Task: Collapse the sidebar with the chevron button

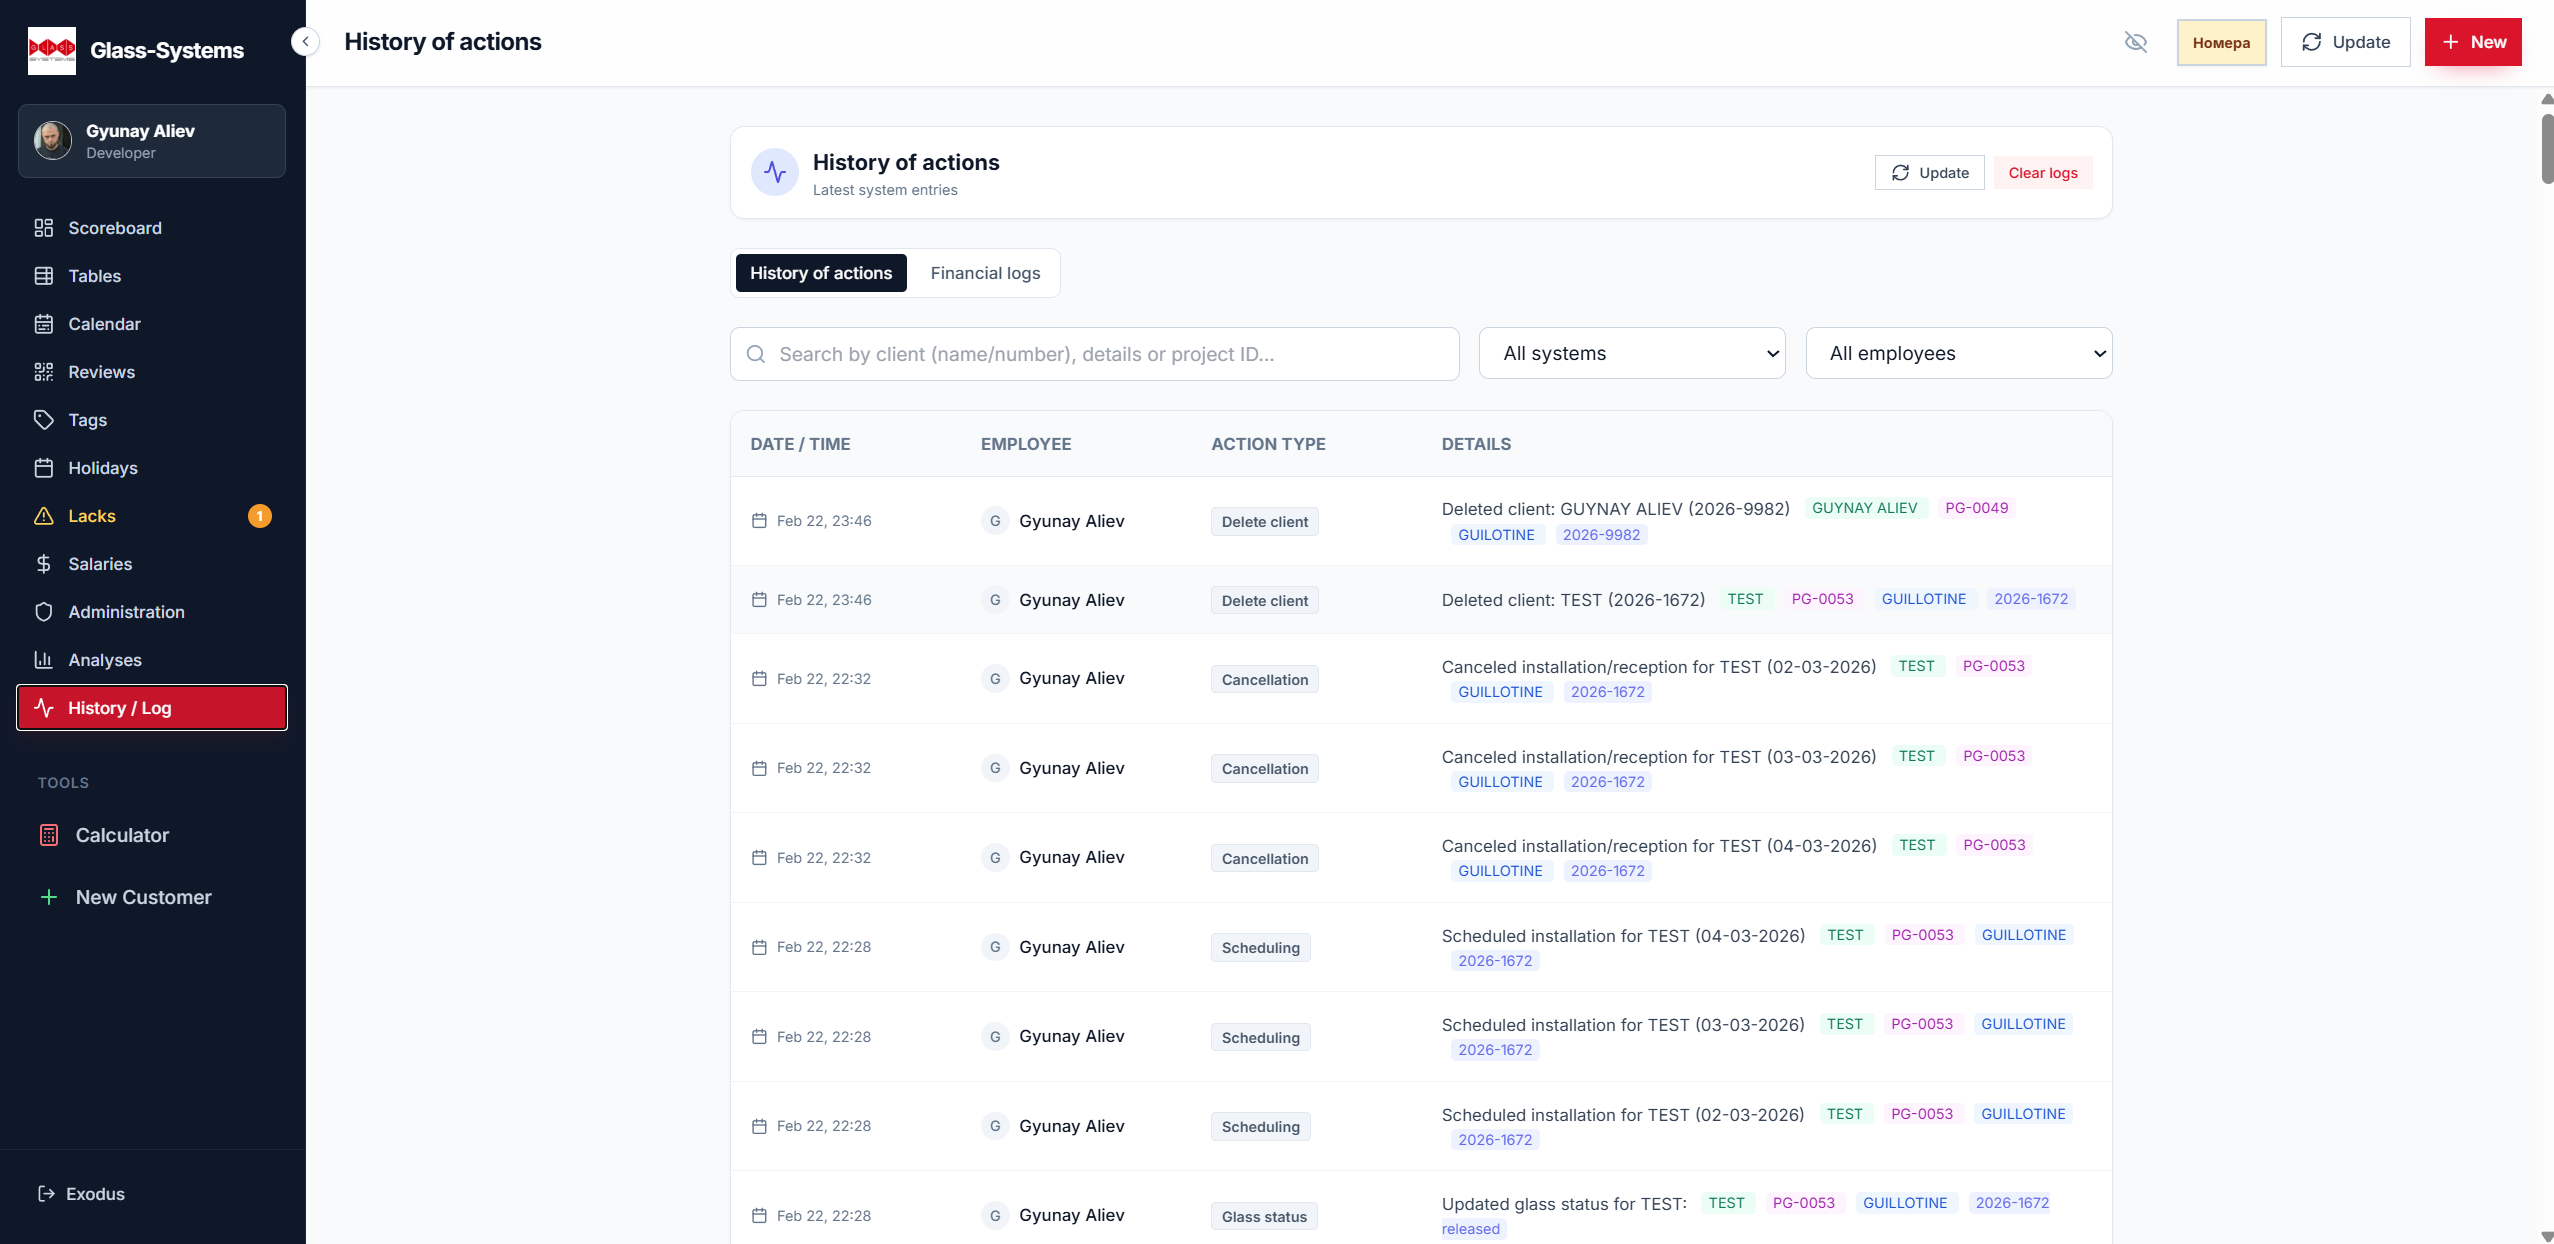Action: tap(305, 42)
